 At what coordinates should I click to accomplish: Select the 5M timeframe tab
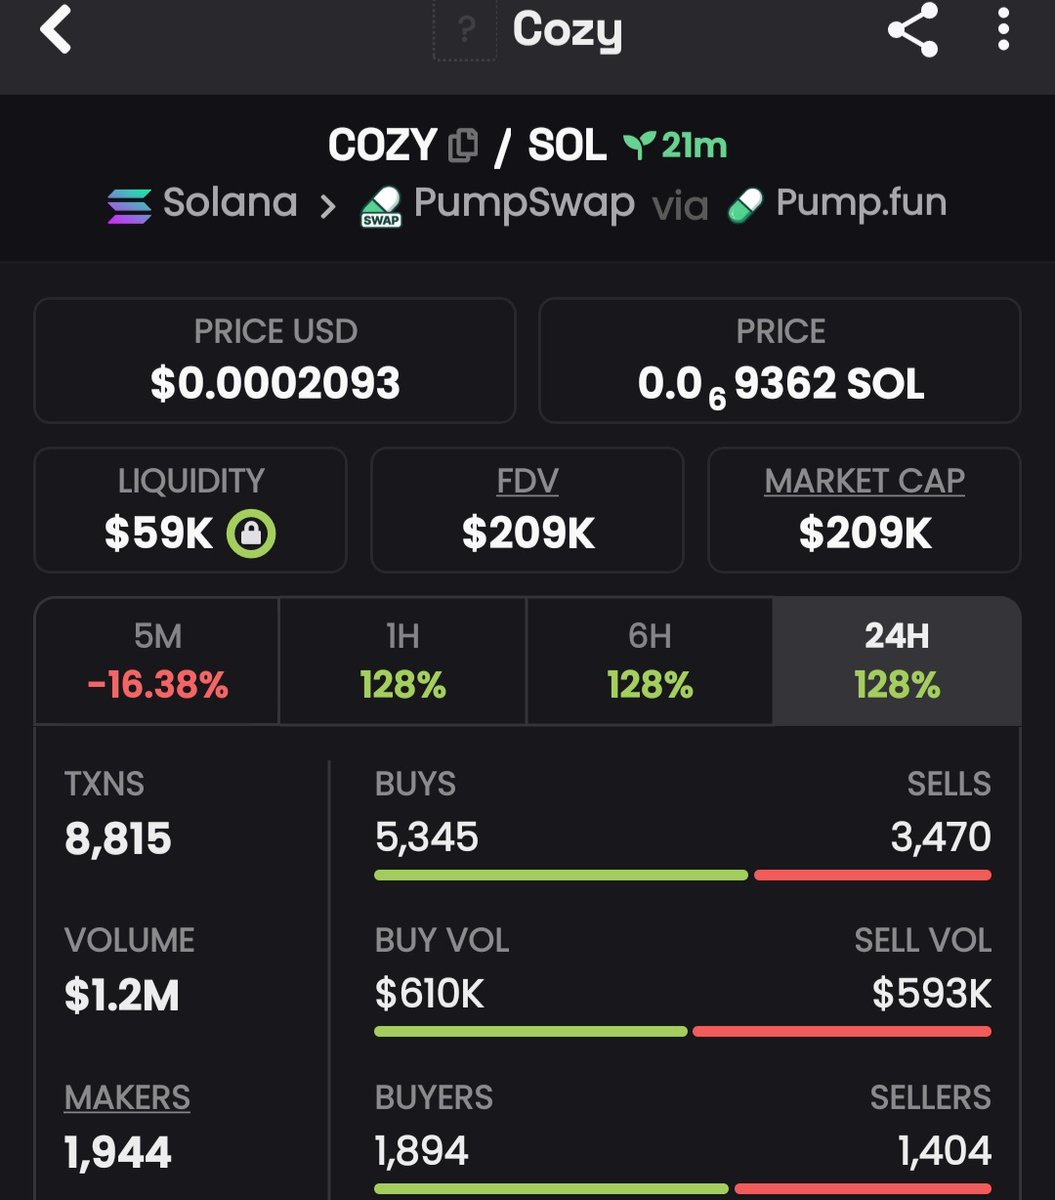(157, 661)
